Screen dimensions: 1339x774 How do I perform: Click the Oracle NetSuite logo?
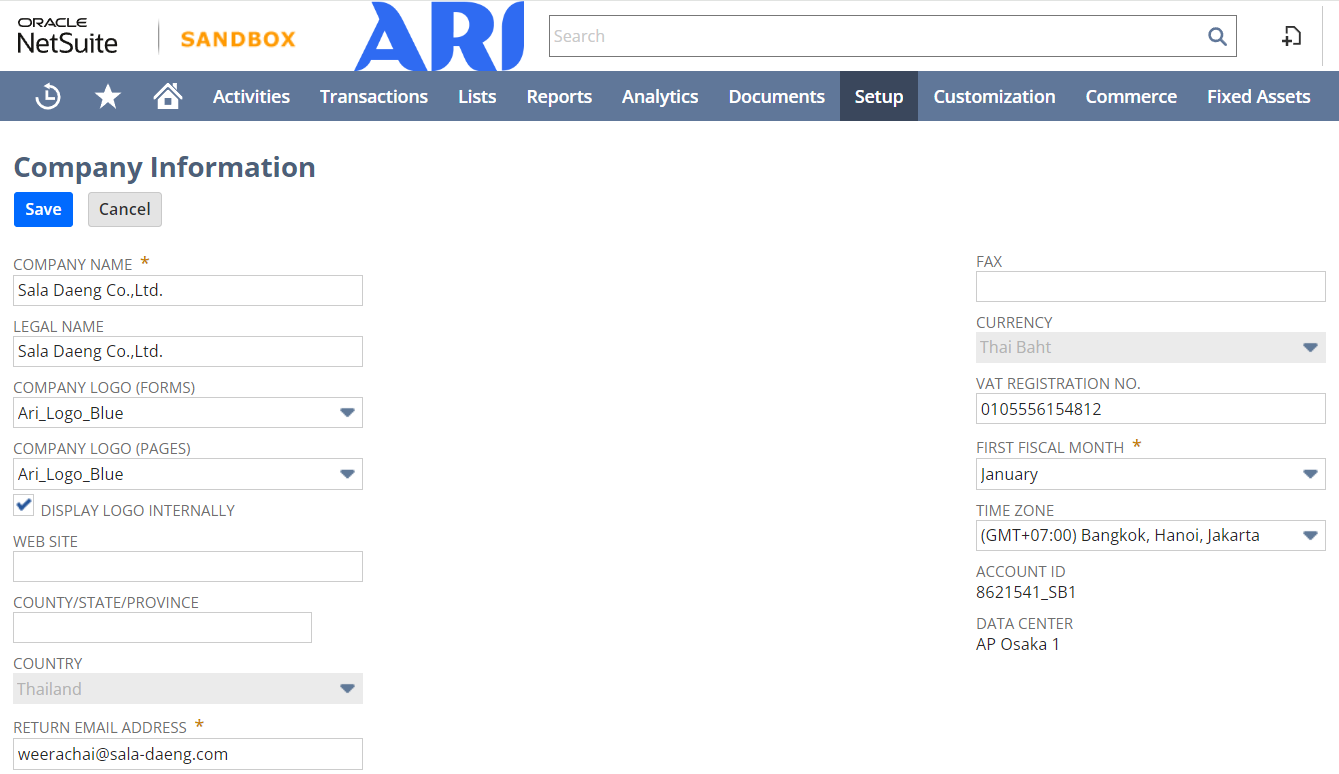67,36
